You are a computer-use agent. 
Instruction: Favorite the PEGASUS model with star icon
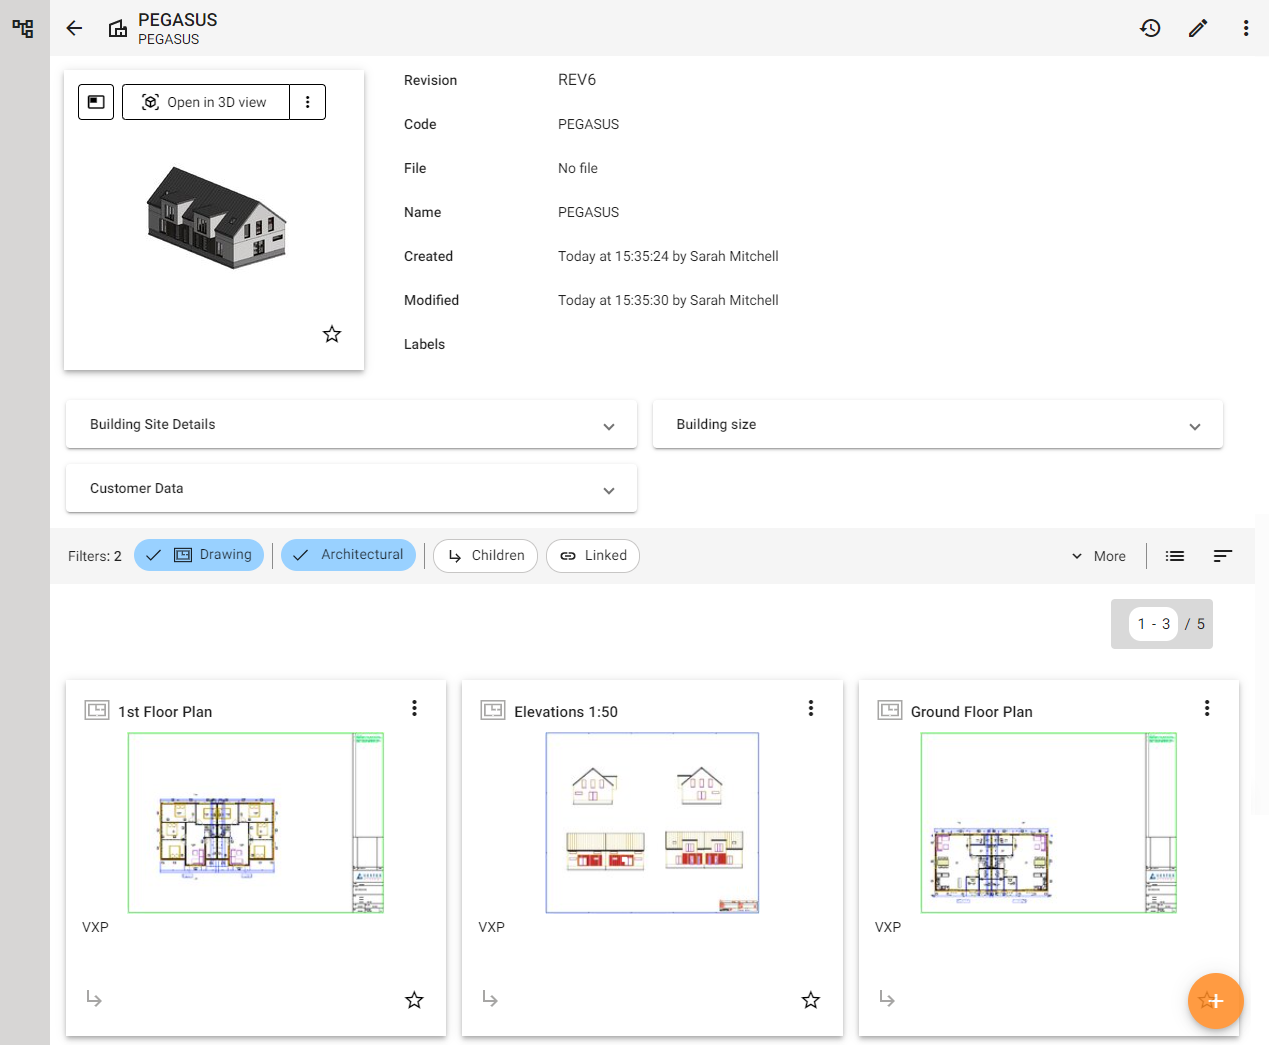pos(332,334)
